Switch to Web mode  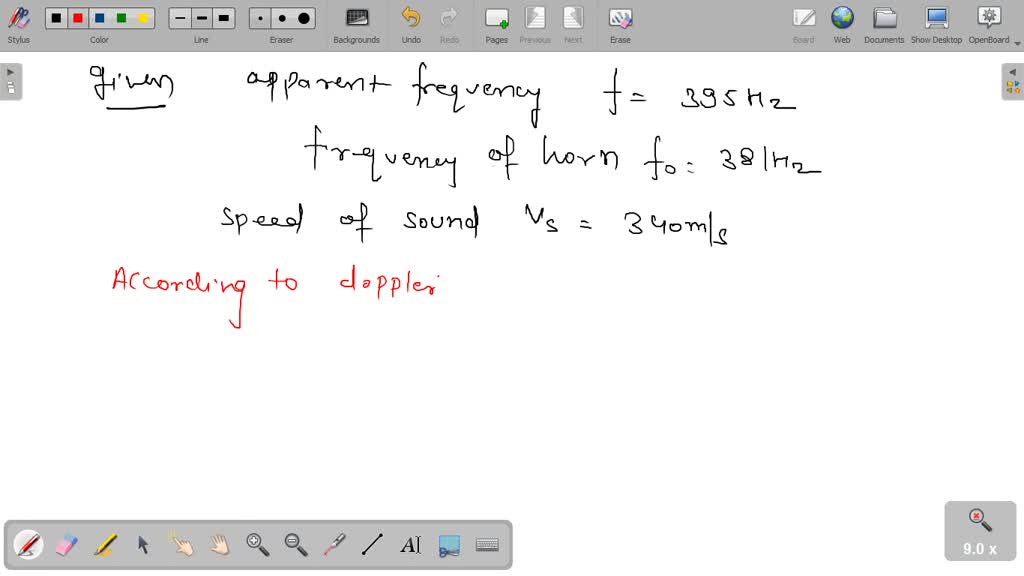[842, 25]
